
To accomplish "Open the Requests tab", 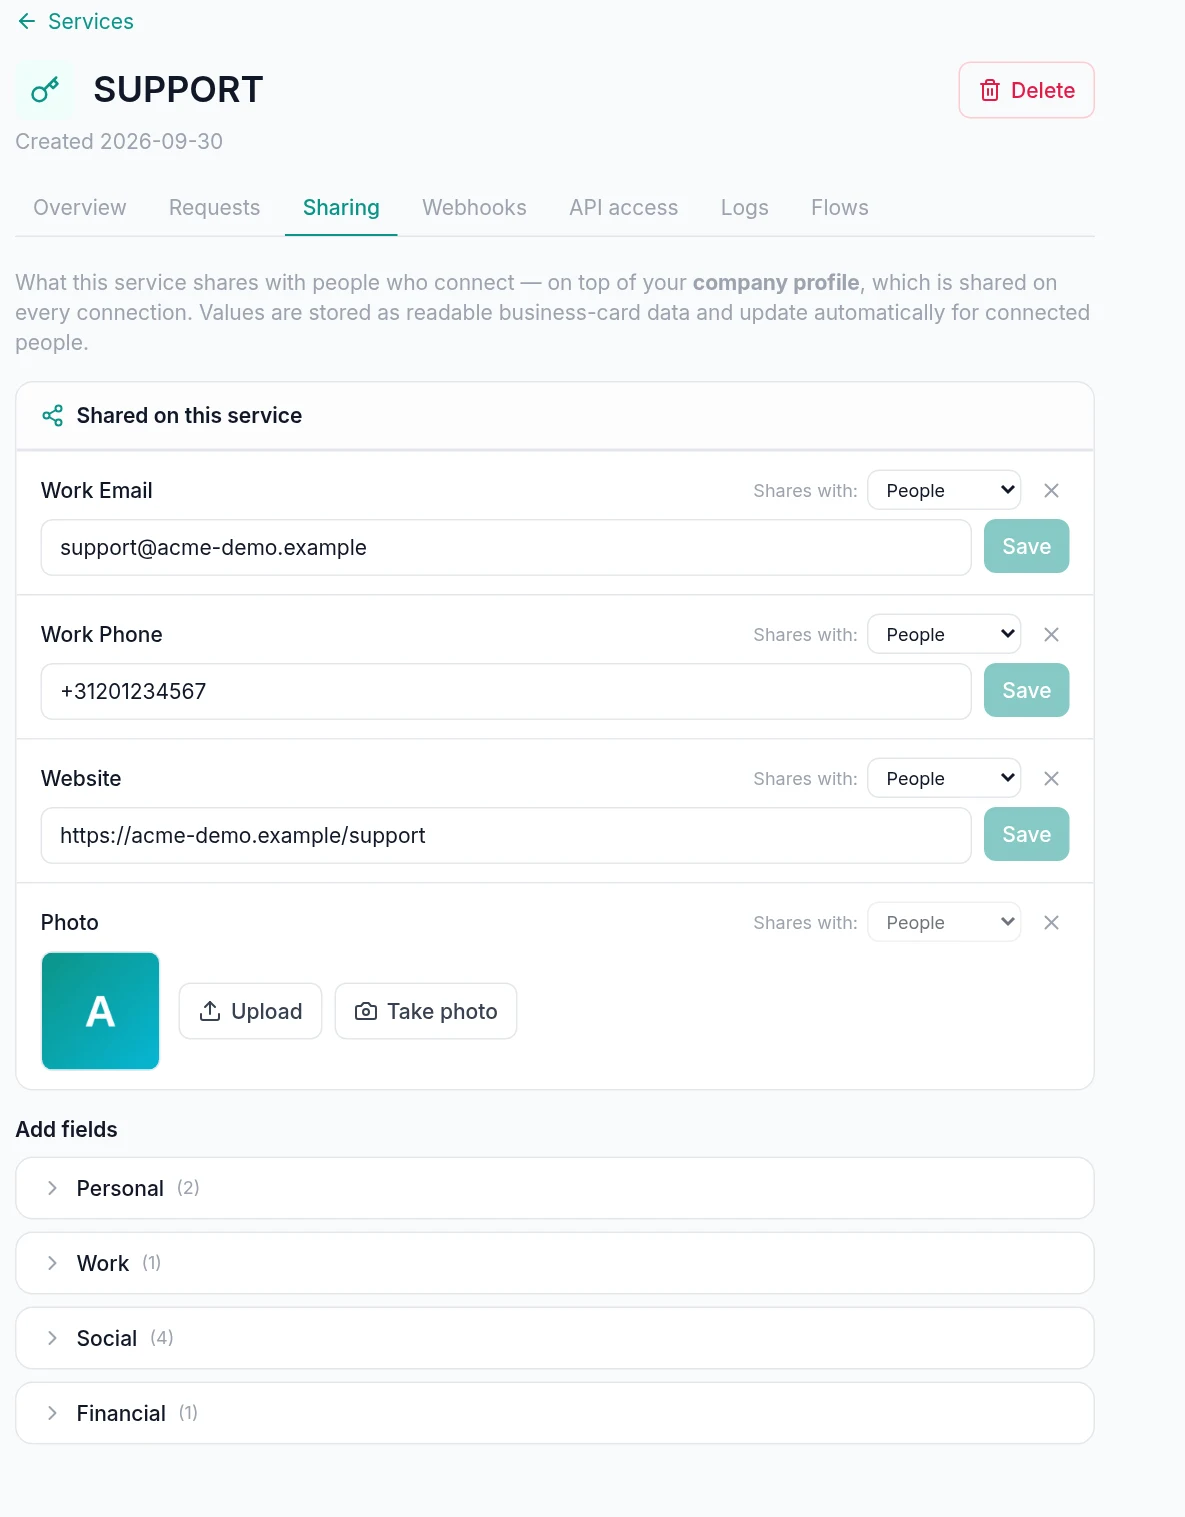I will (214, 207).
